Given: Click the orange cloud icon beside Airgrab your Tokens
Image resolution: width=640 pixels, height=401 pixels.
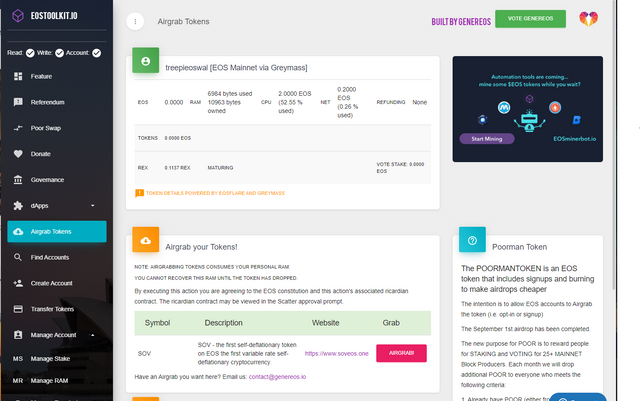Looking at the screenshot, I should 146,240.
